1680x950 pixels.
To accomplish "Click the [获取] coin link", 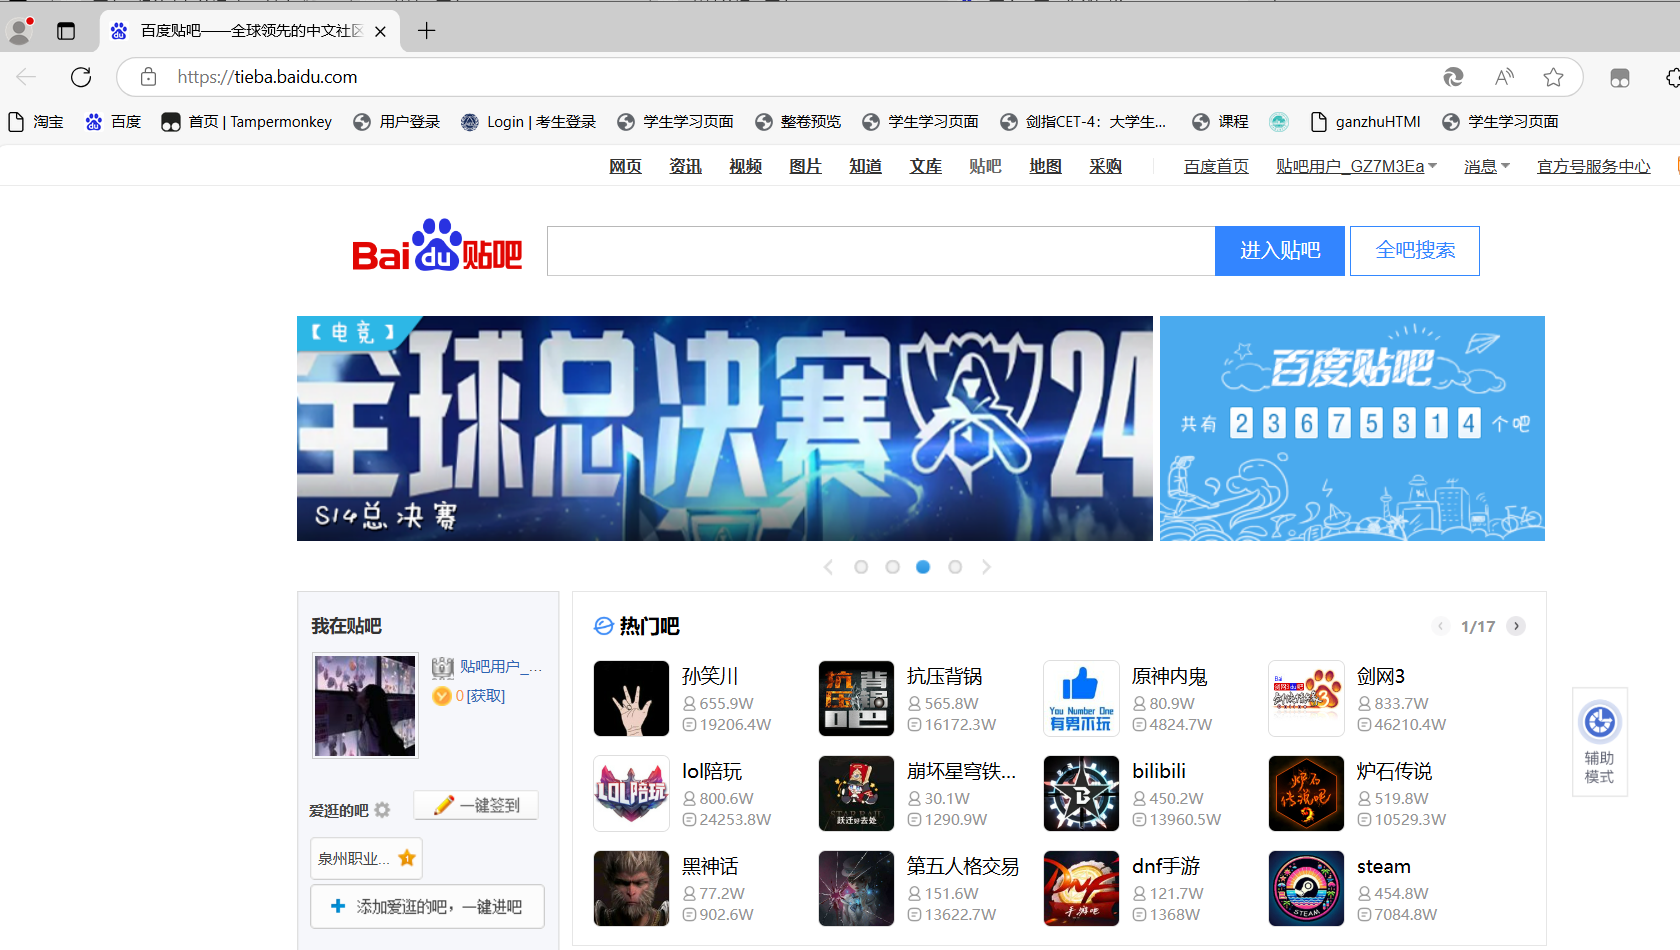I will click(486, 696).
